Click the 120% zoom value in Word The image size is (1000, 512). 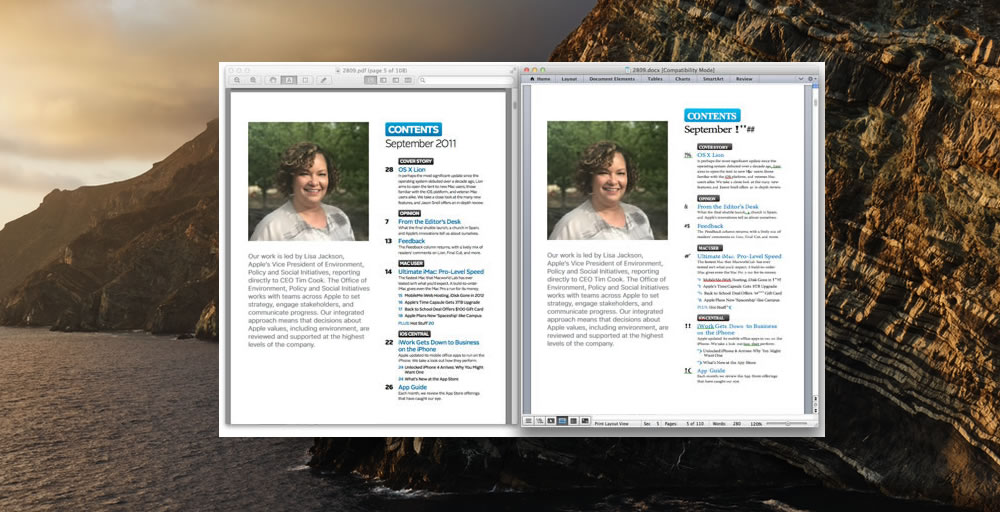click(756, 423)
